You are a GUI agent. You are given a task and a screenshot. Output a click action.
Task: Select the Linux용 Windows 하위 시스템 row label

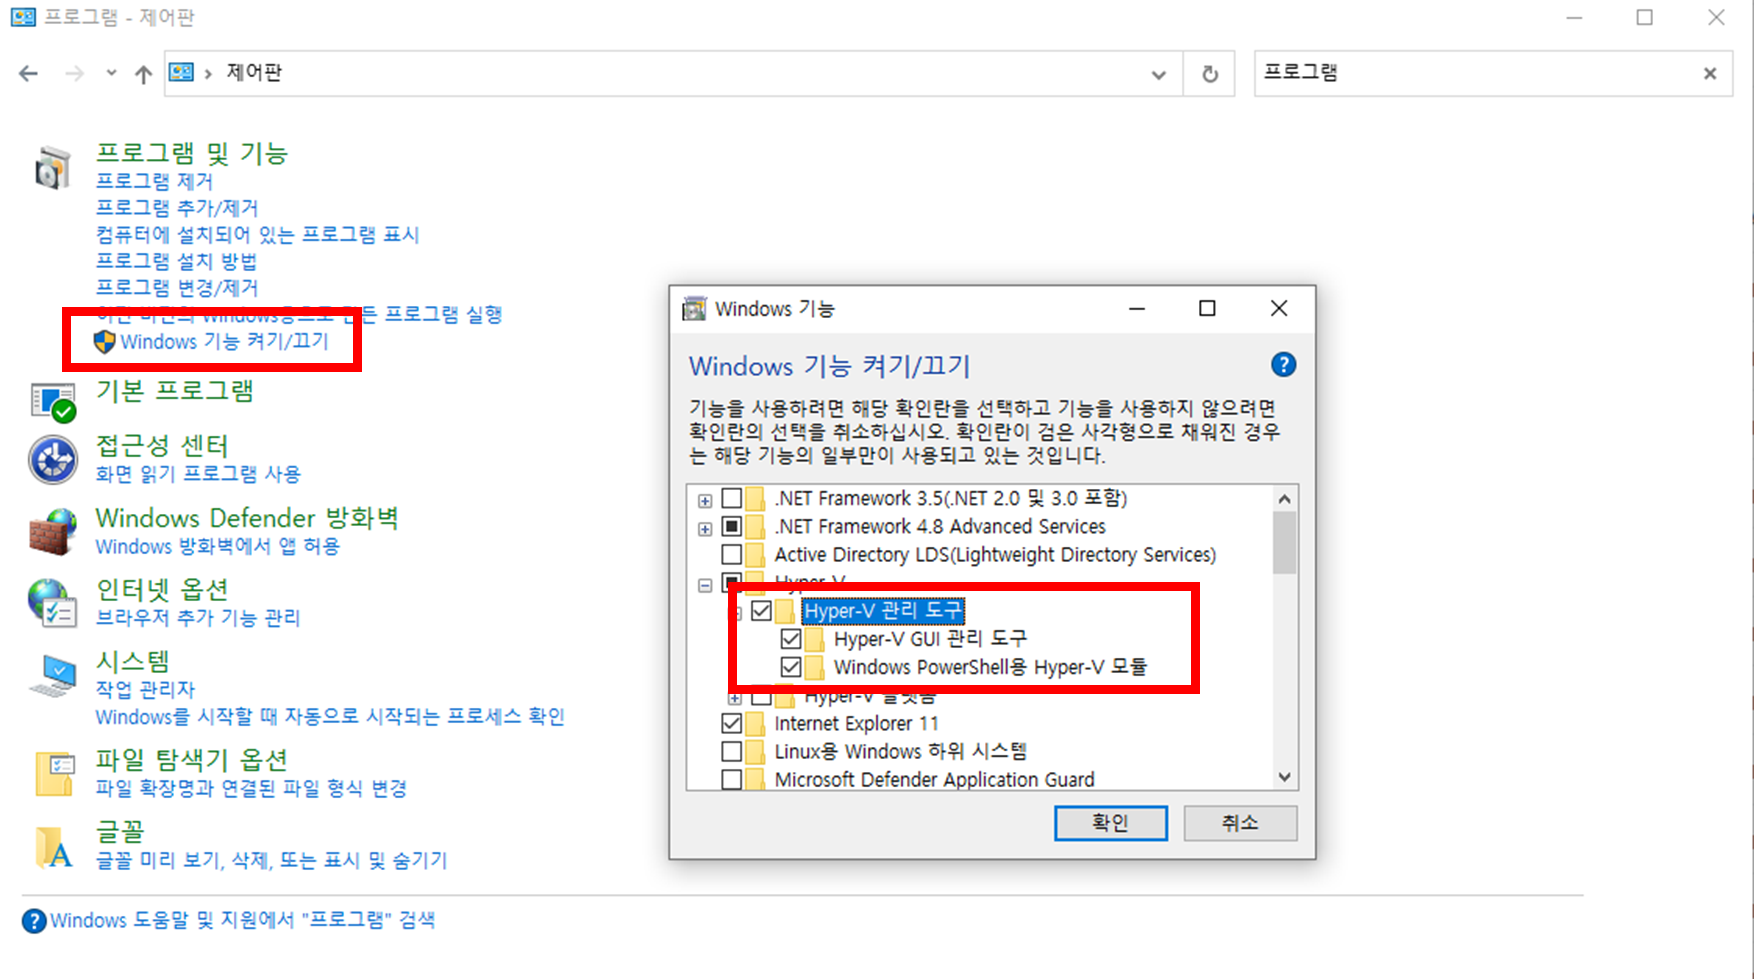901,751
